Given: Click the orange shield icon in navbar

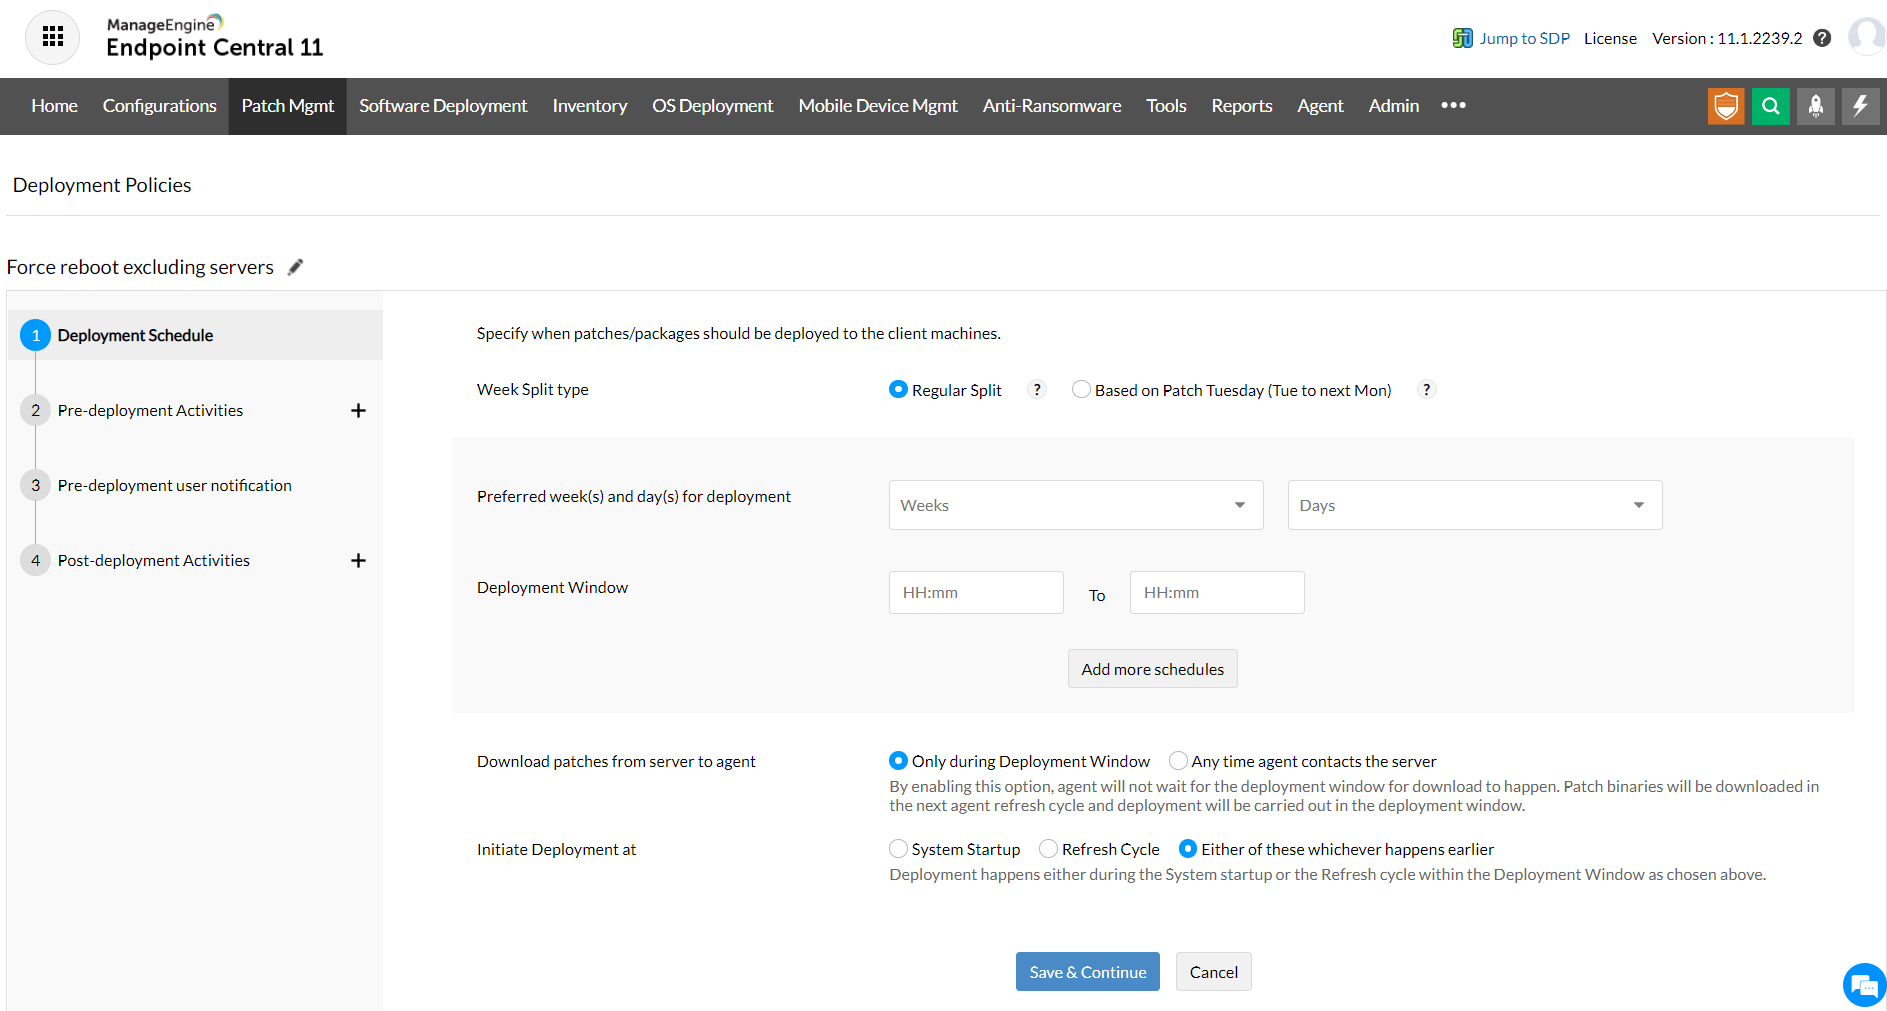Looking at the screenshot, I should coord(1725,106).
